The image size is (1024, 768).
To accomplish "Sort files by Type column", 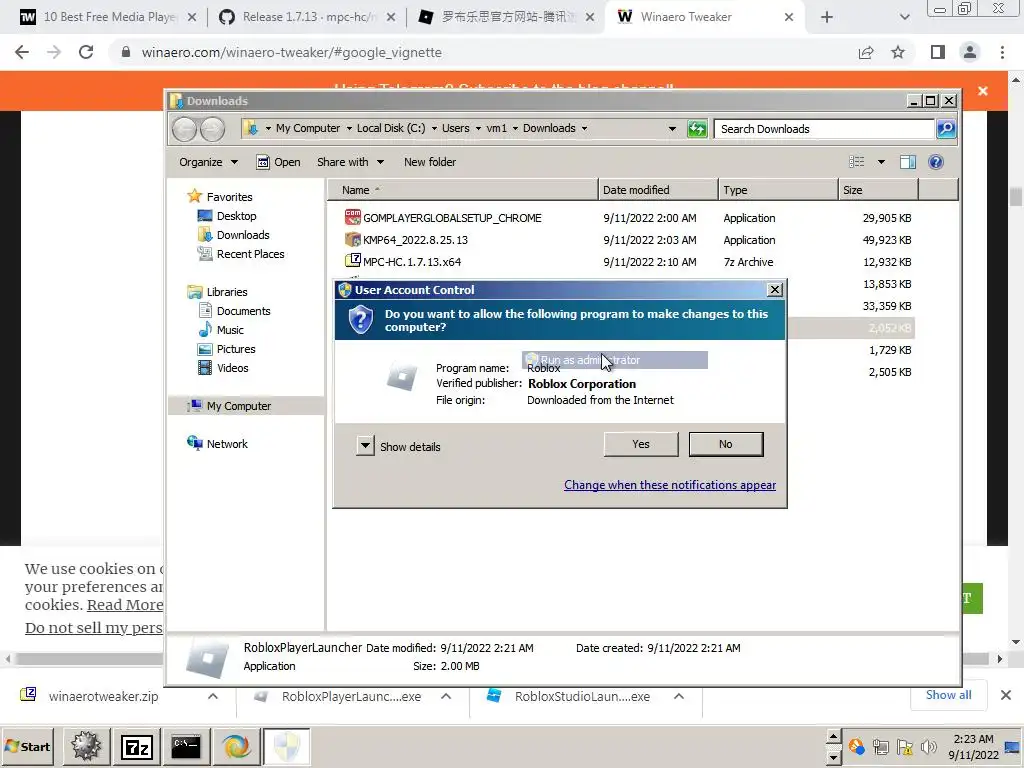I will pyautogui.click(x=778, y=190).
